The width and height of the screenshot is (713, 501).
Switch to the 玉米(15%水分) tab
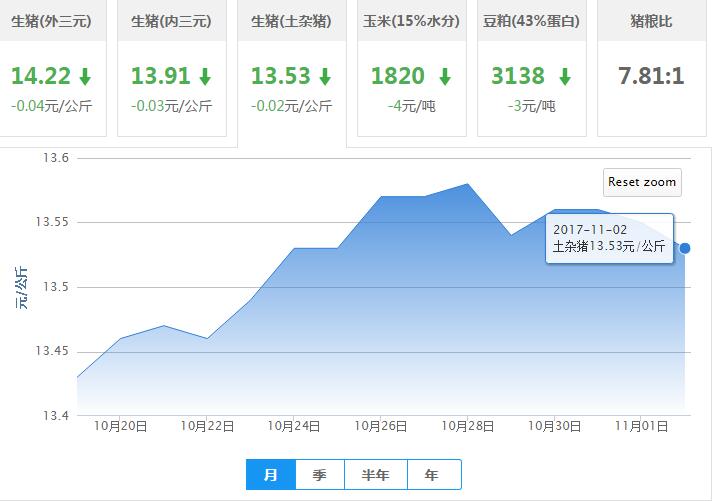tap(411, 21)
